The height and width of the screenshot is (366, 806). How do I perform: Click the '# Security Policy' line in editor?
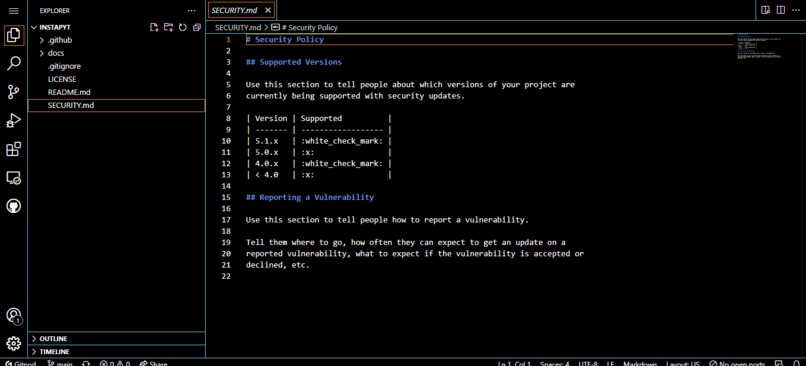pyautogui.click(x=285, y=40)
